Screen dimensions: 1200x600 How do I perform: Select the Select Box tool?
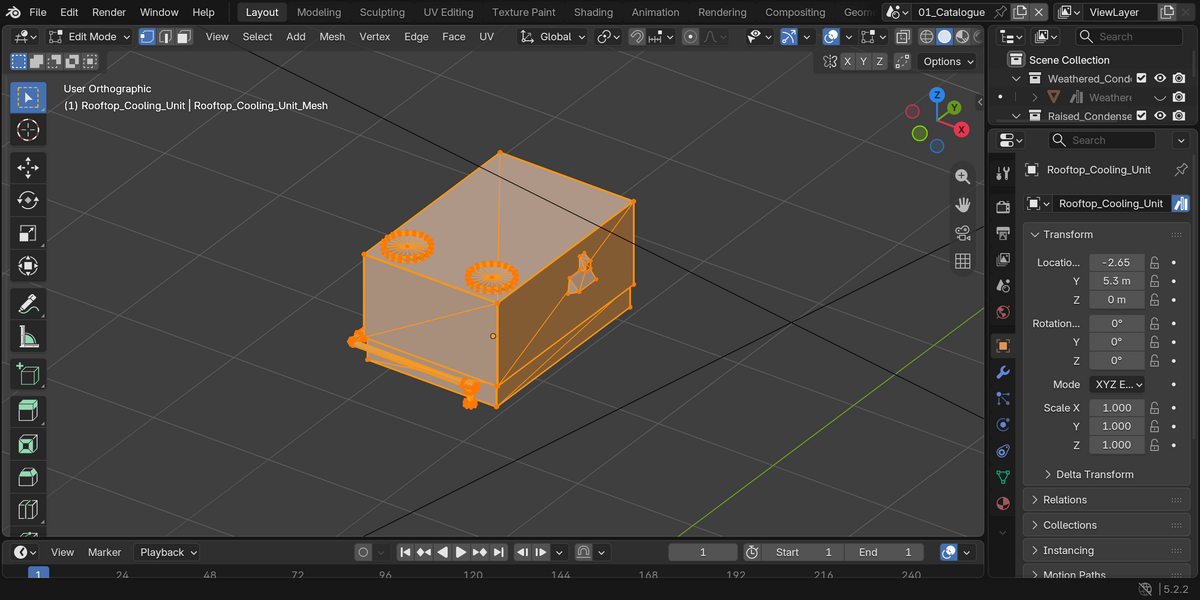(x=28, y=97)
